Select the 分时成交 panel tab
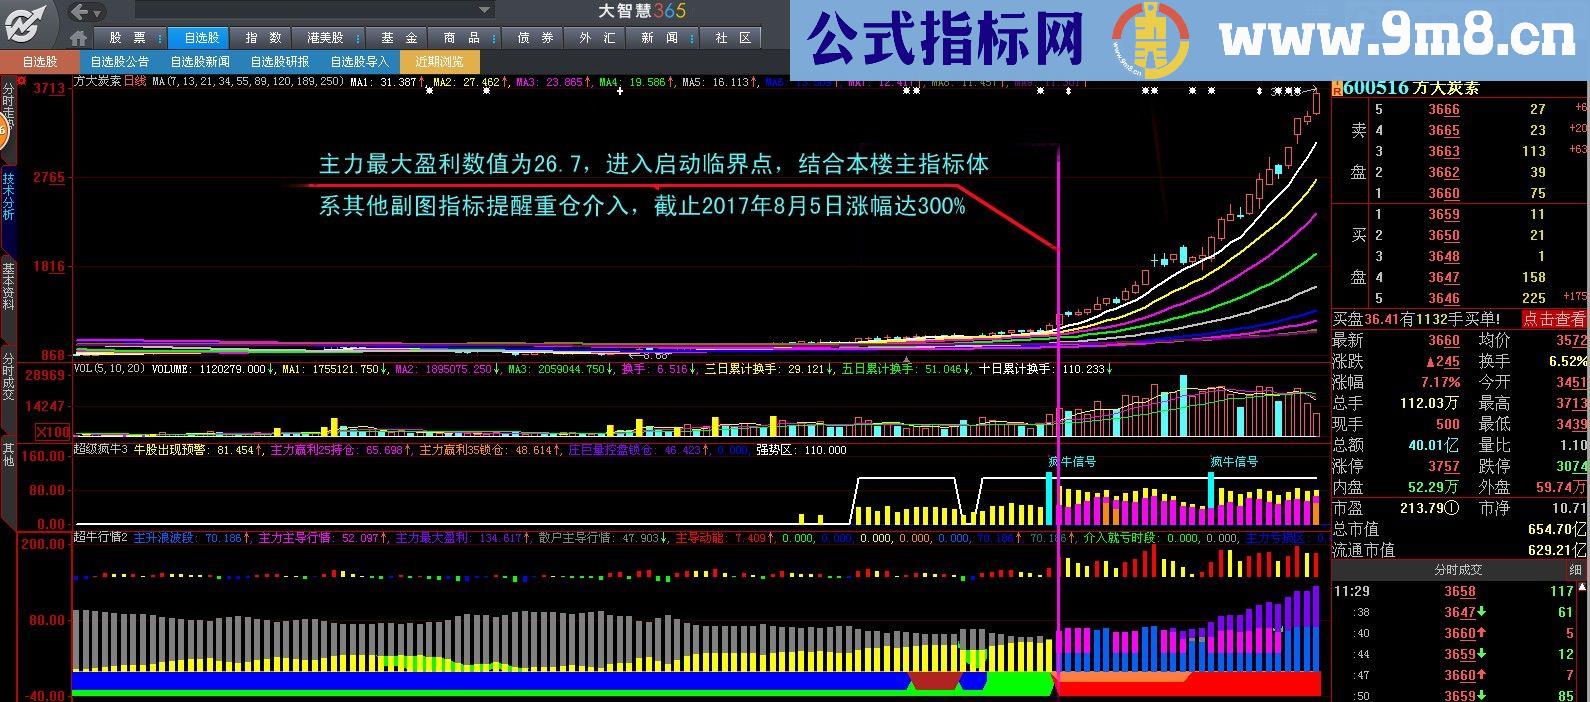 (1458, 569)
